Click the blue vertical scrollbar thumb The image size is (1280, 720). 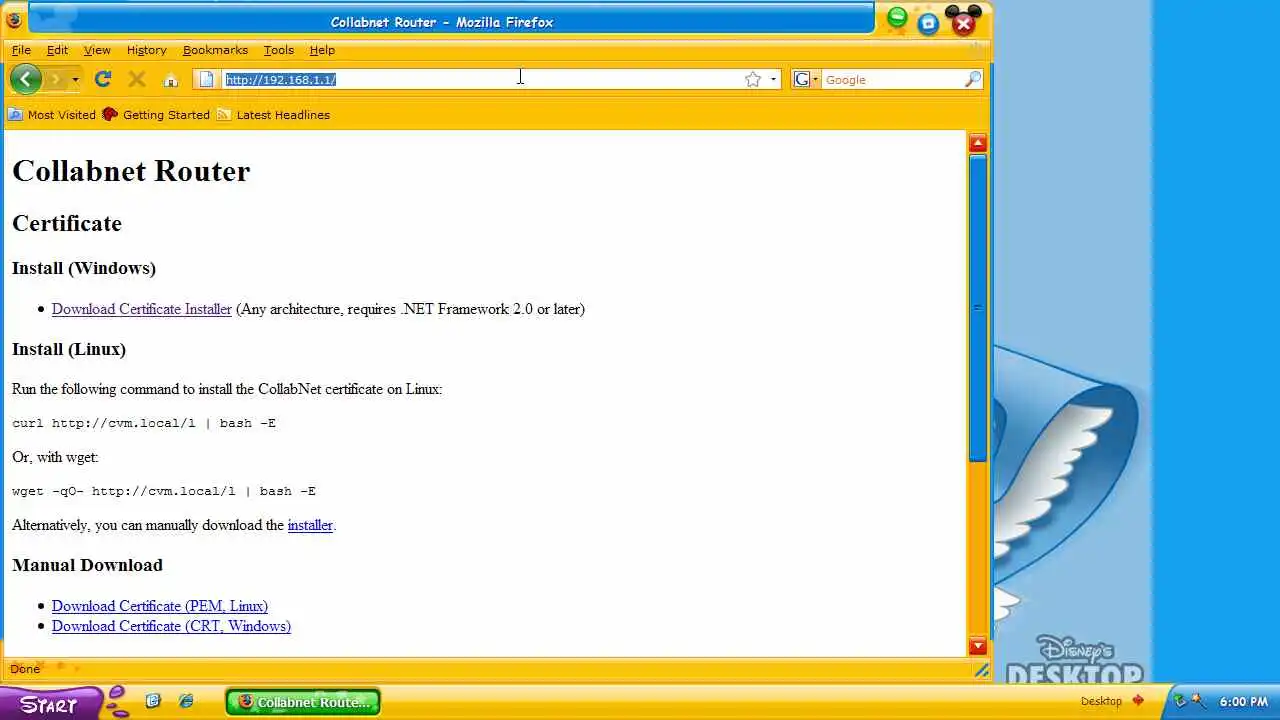tap(978, 308)
